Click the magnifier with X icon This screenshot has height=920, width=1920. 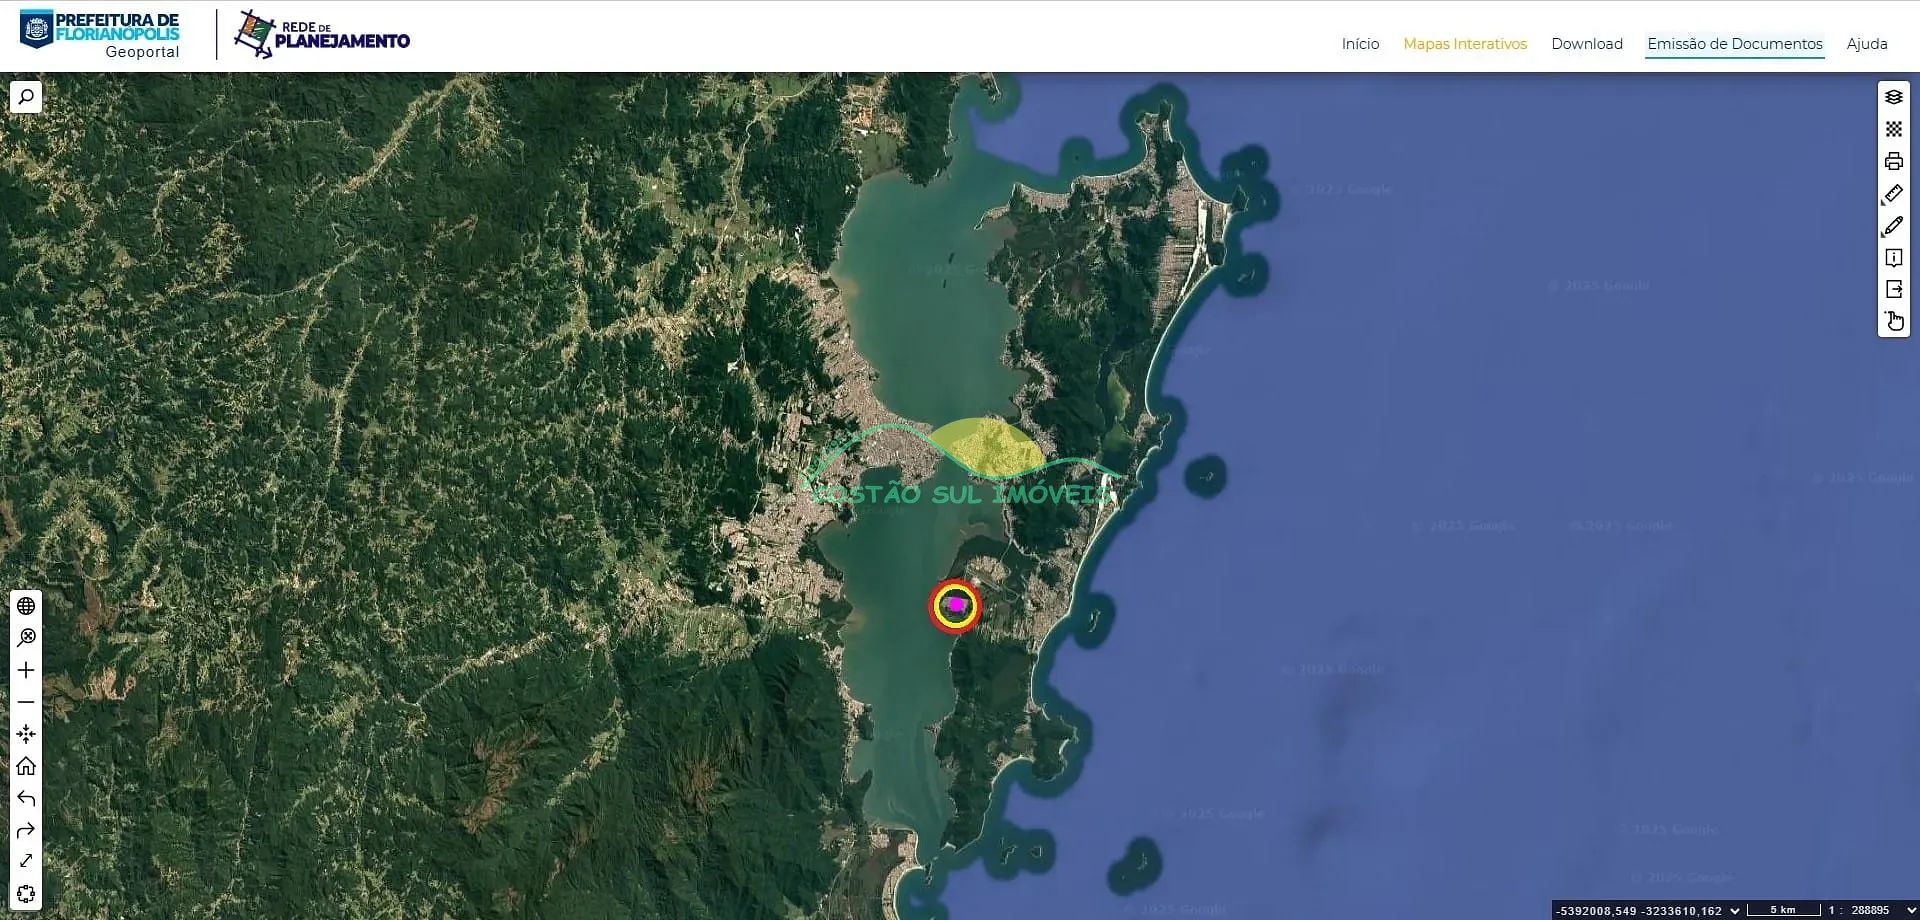click(26, 638)
